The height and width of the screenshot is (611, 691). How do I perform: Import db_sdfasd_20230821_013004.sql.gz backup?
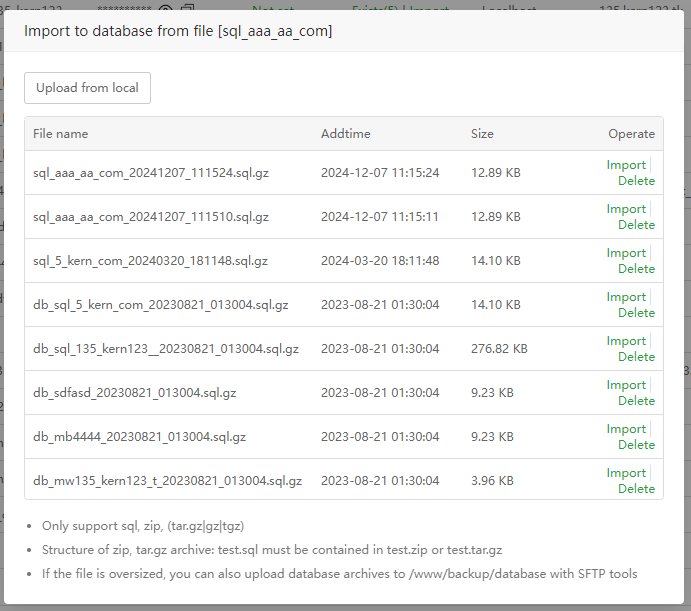626,385
